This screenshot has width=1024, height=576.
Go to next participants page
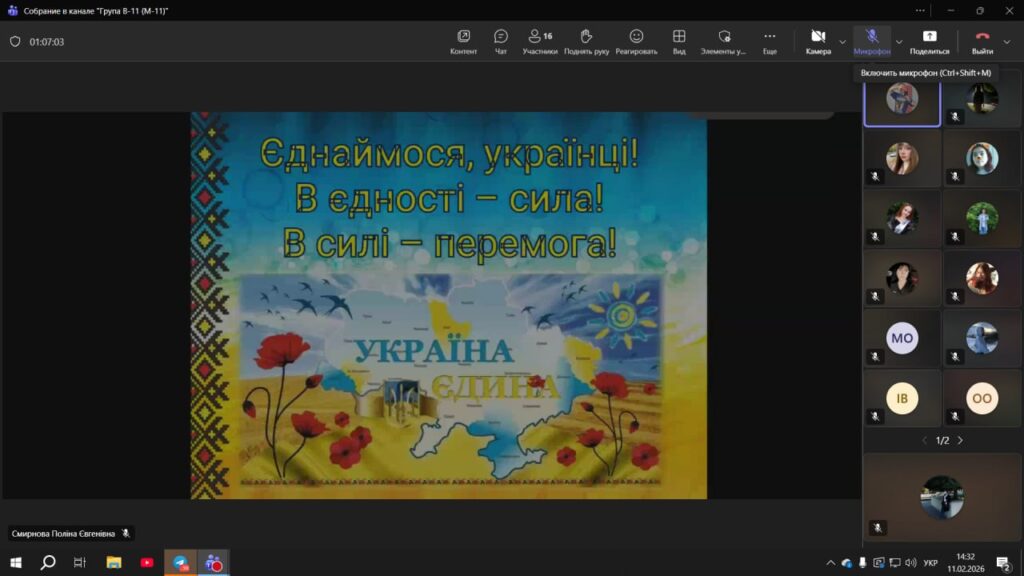pos(961,440)
